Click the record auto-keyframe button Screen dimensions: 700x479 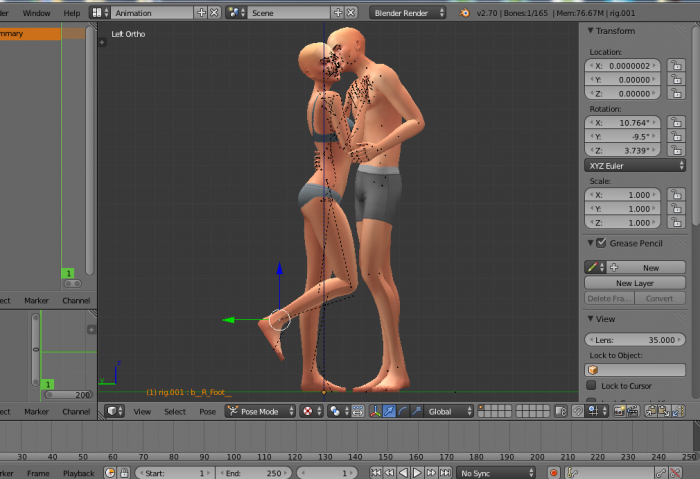[x=554, y=472]
